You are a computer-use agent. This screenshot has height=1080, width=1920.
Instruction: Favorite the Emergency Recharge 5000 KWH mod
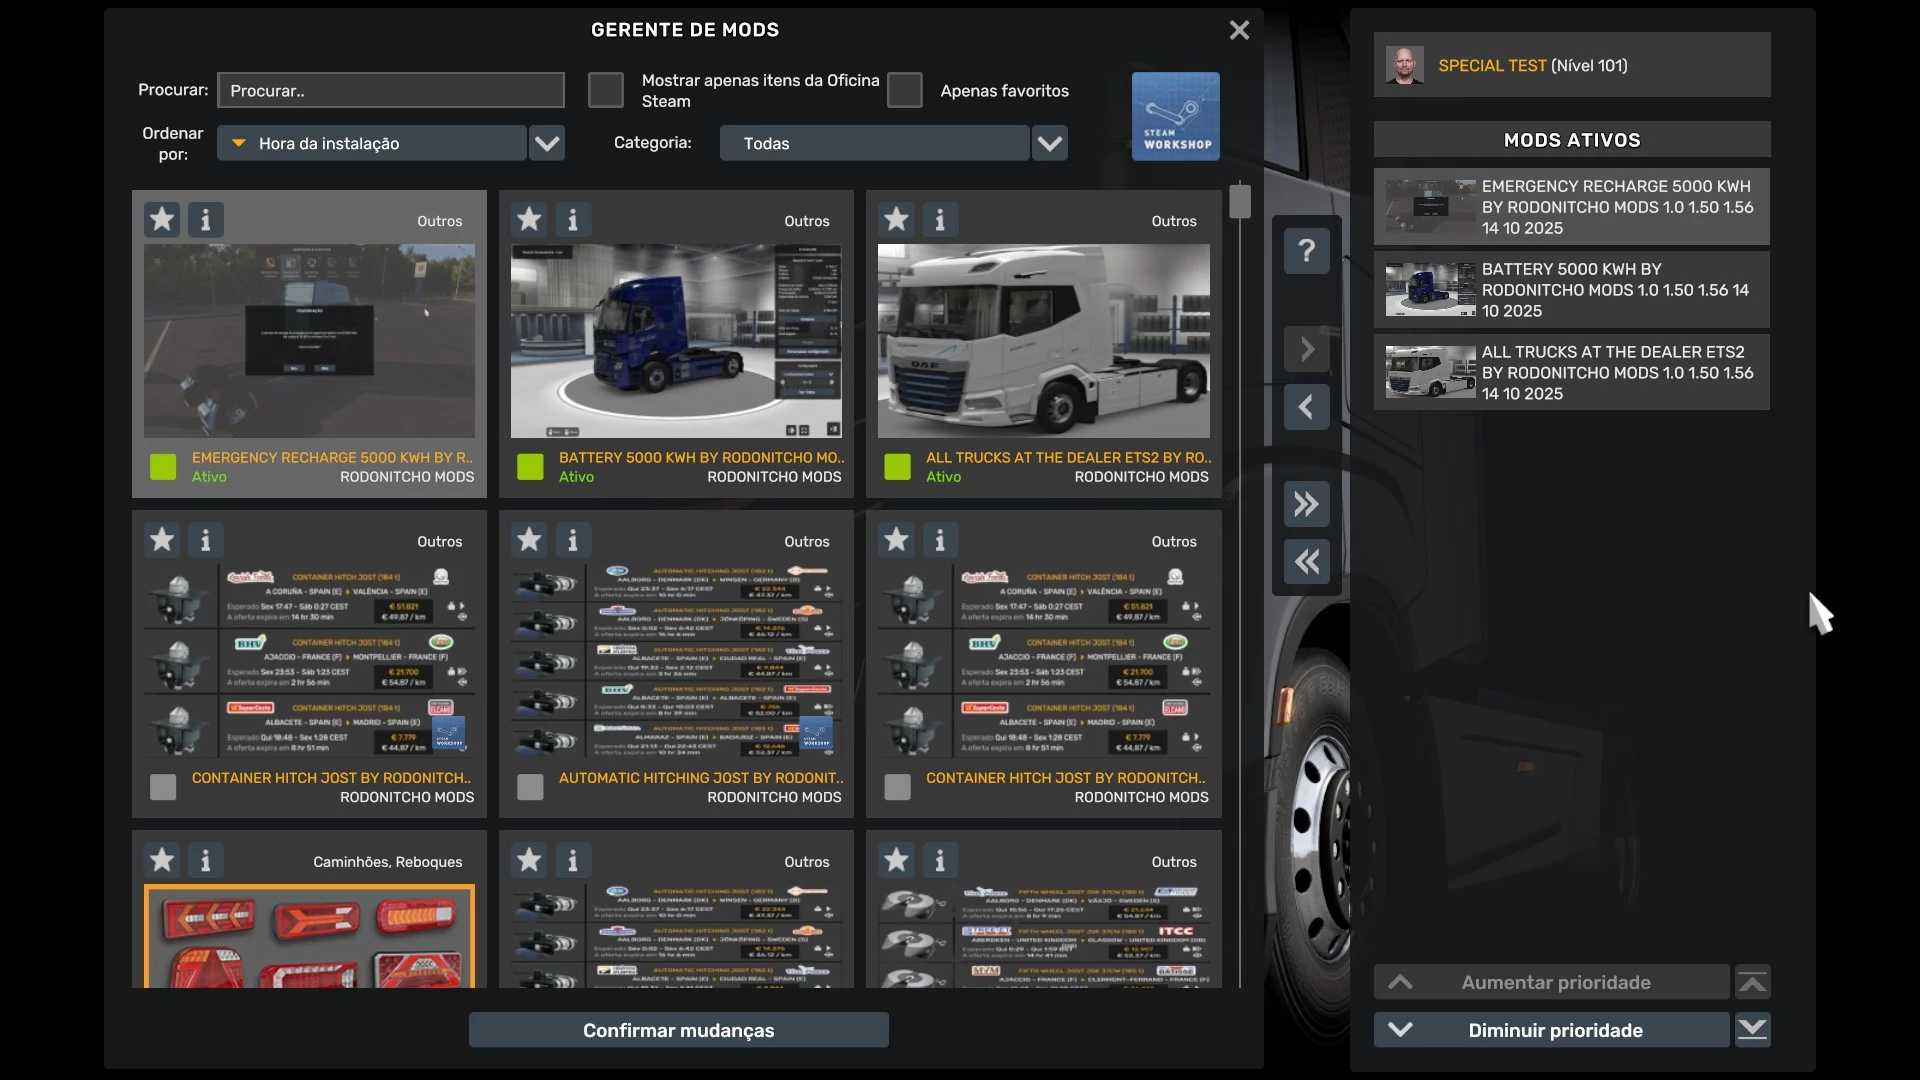(x=162, y=219)
